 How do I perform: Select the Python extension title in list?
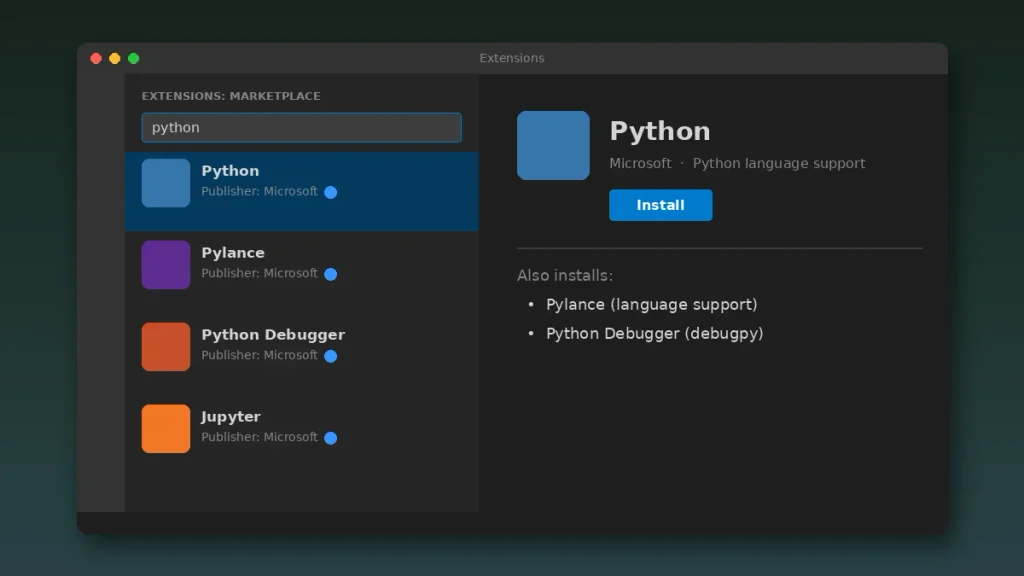click(230, 170)
